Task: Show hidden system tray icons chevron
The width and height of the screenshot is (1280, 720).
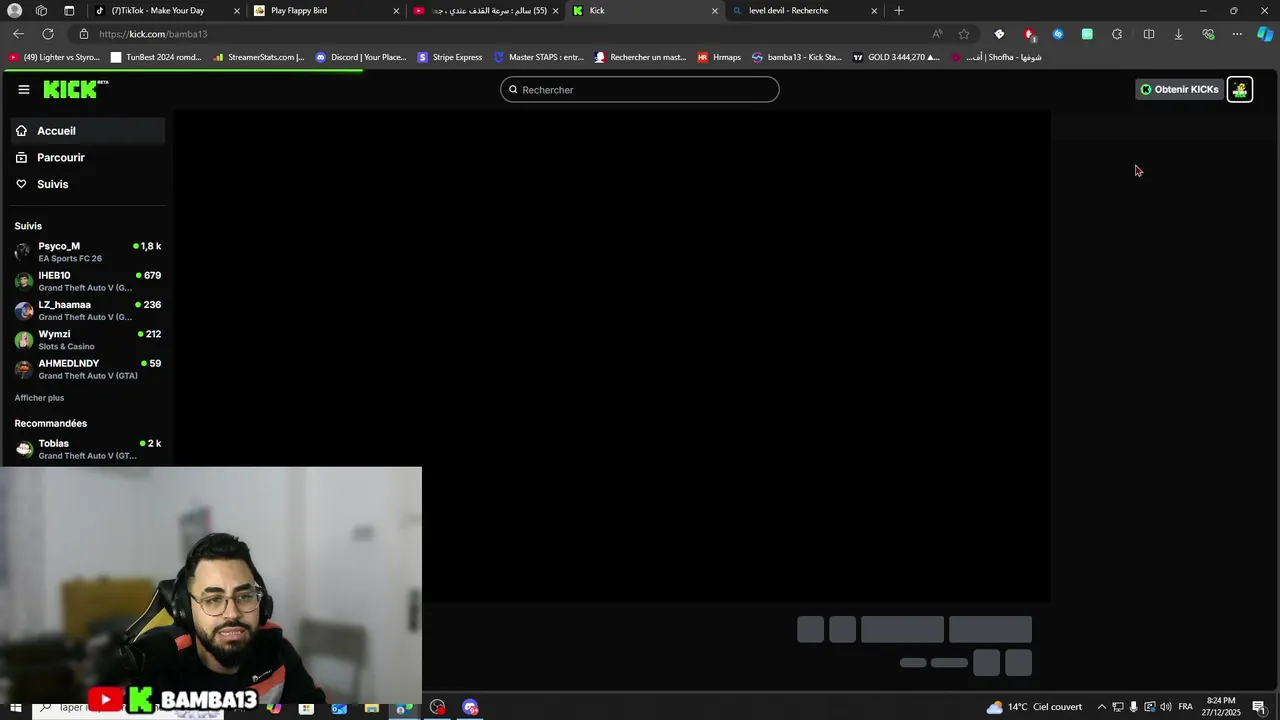Action: [1102, 707]
